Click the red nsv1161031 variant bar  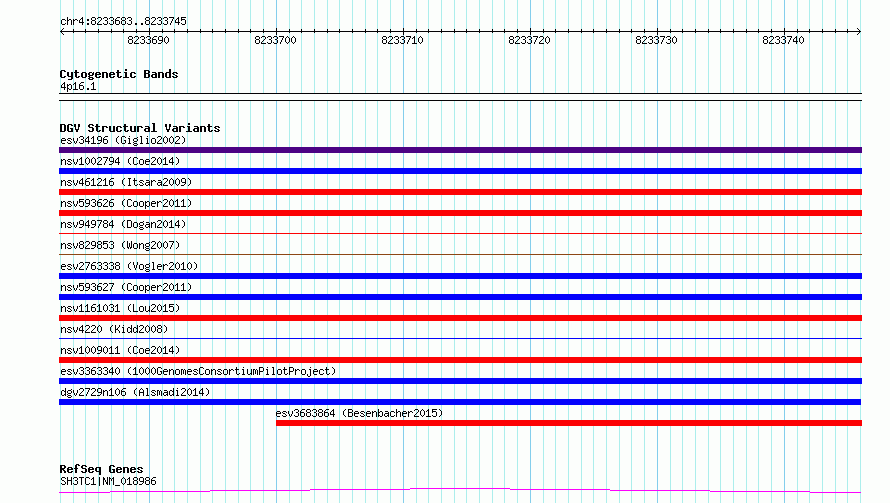pyautogui.click(x=460, y=318)
